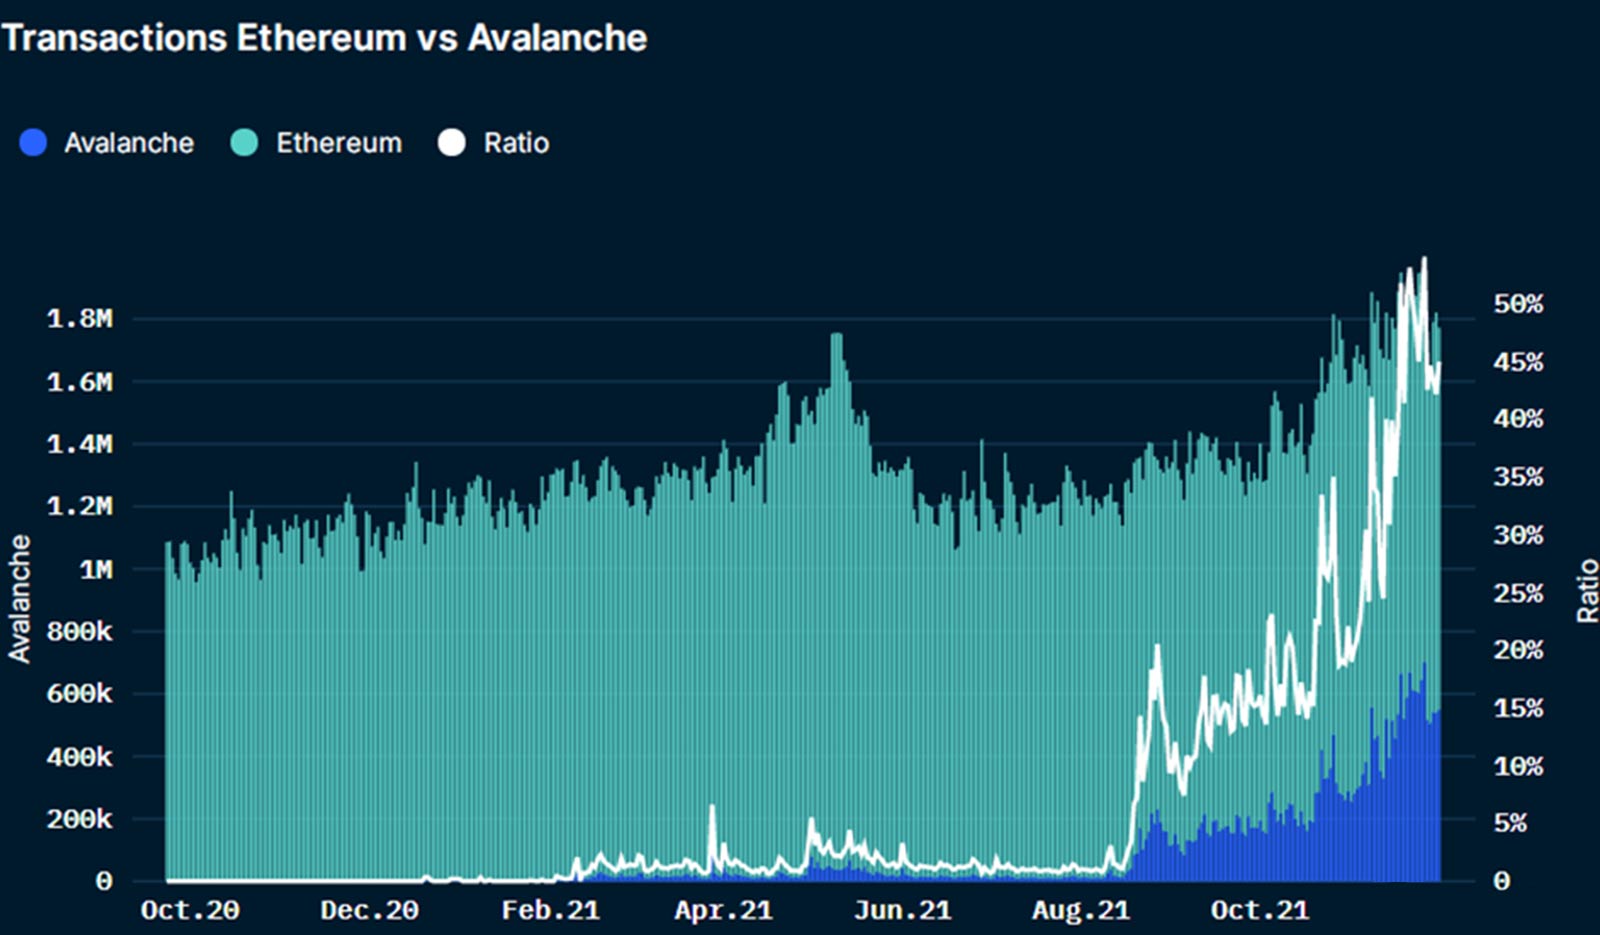Image resolution: width=1600 pixels, height=935 pixels.
Task: Click the vertical Avalanche axis title
Action: coord(20,599)
